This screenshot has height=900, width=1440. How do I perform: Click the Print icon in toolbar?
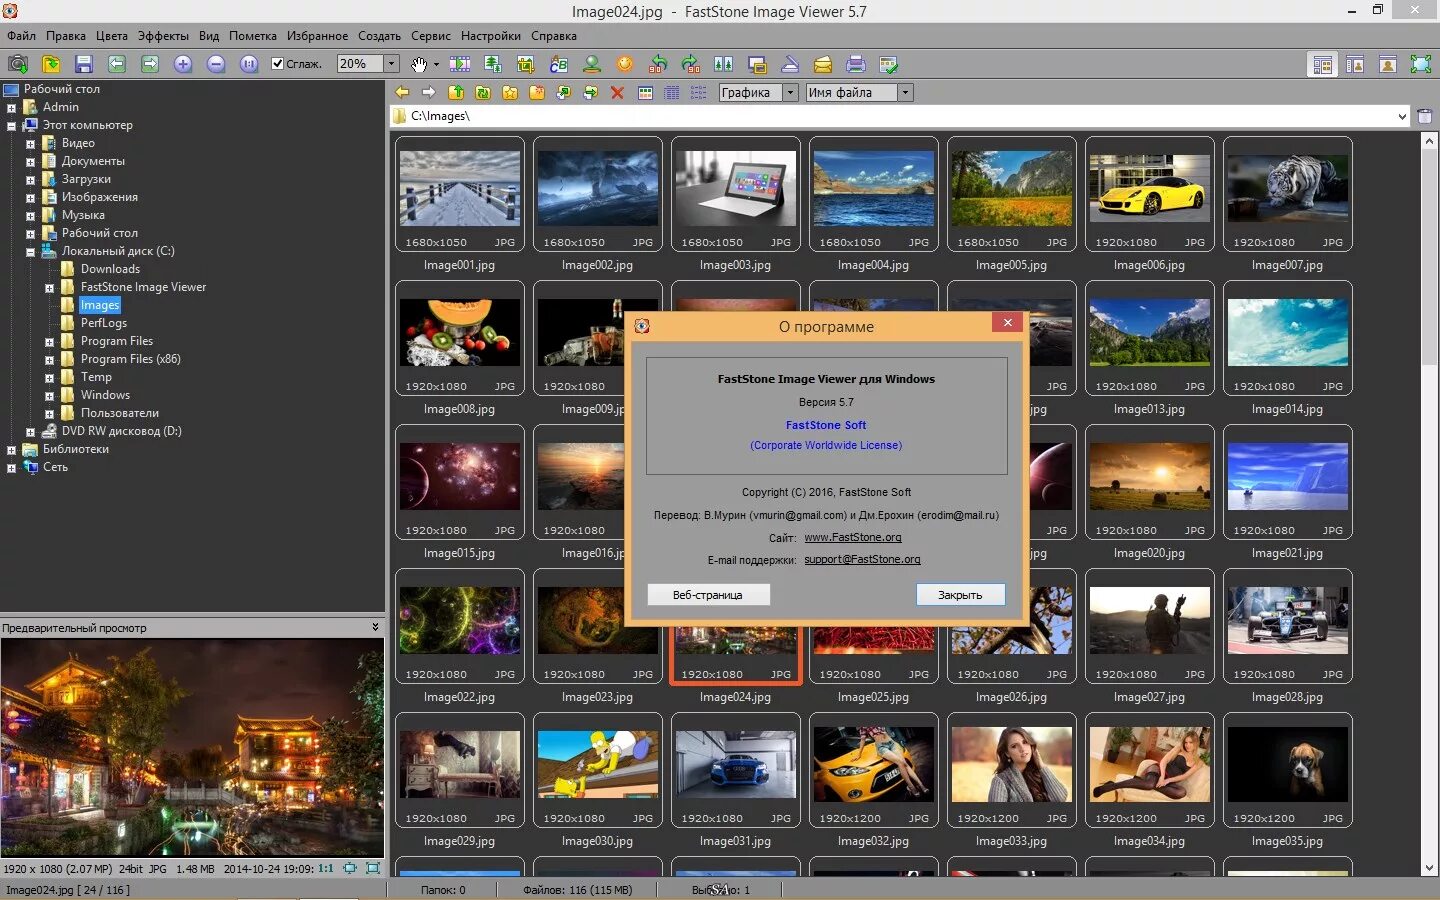coord(855,64)
